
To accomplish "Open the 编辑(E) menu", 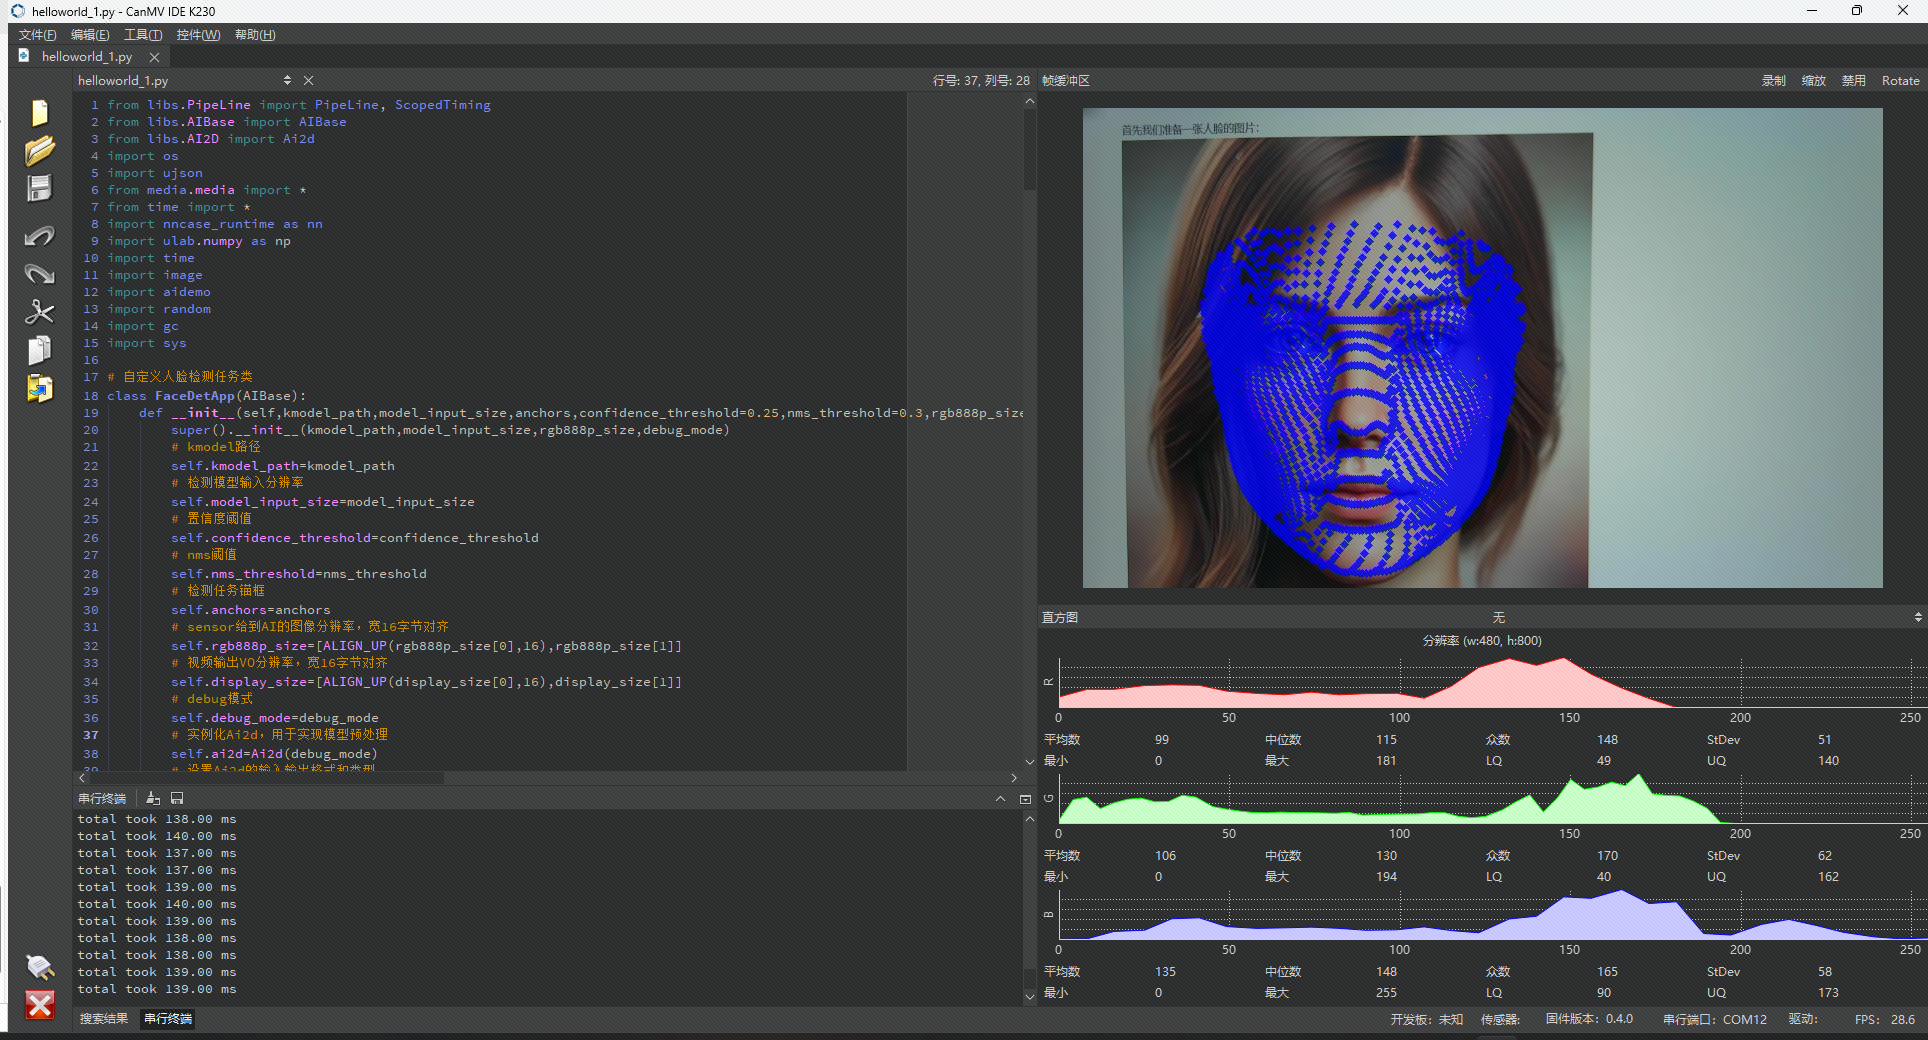I will 90,35.
